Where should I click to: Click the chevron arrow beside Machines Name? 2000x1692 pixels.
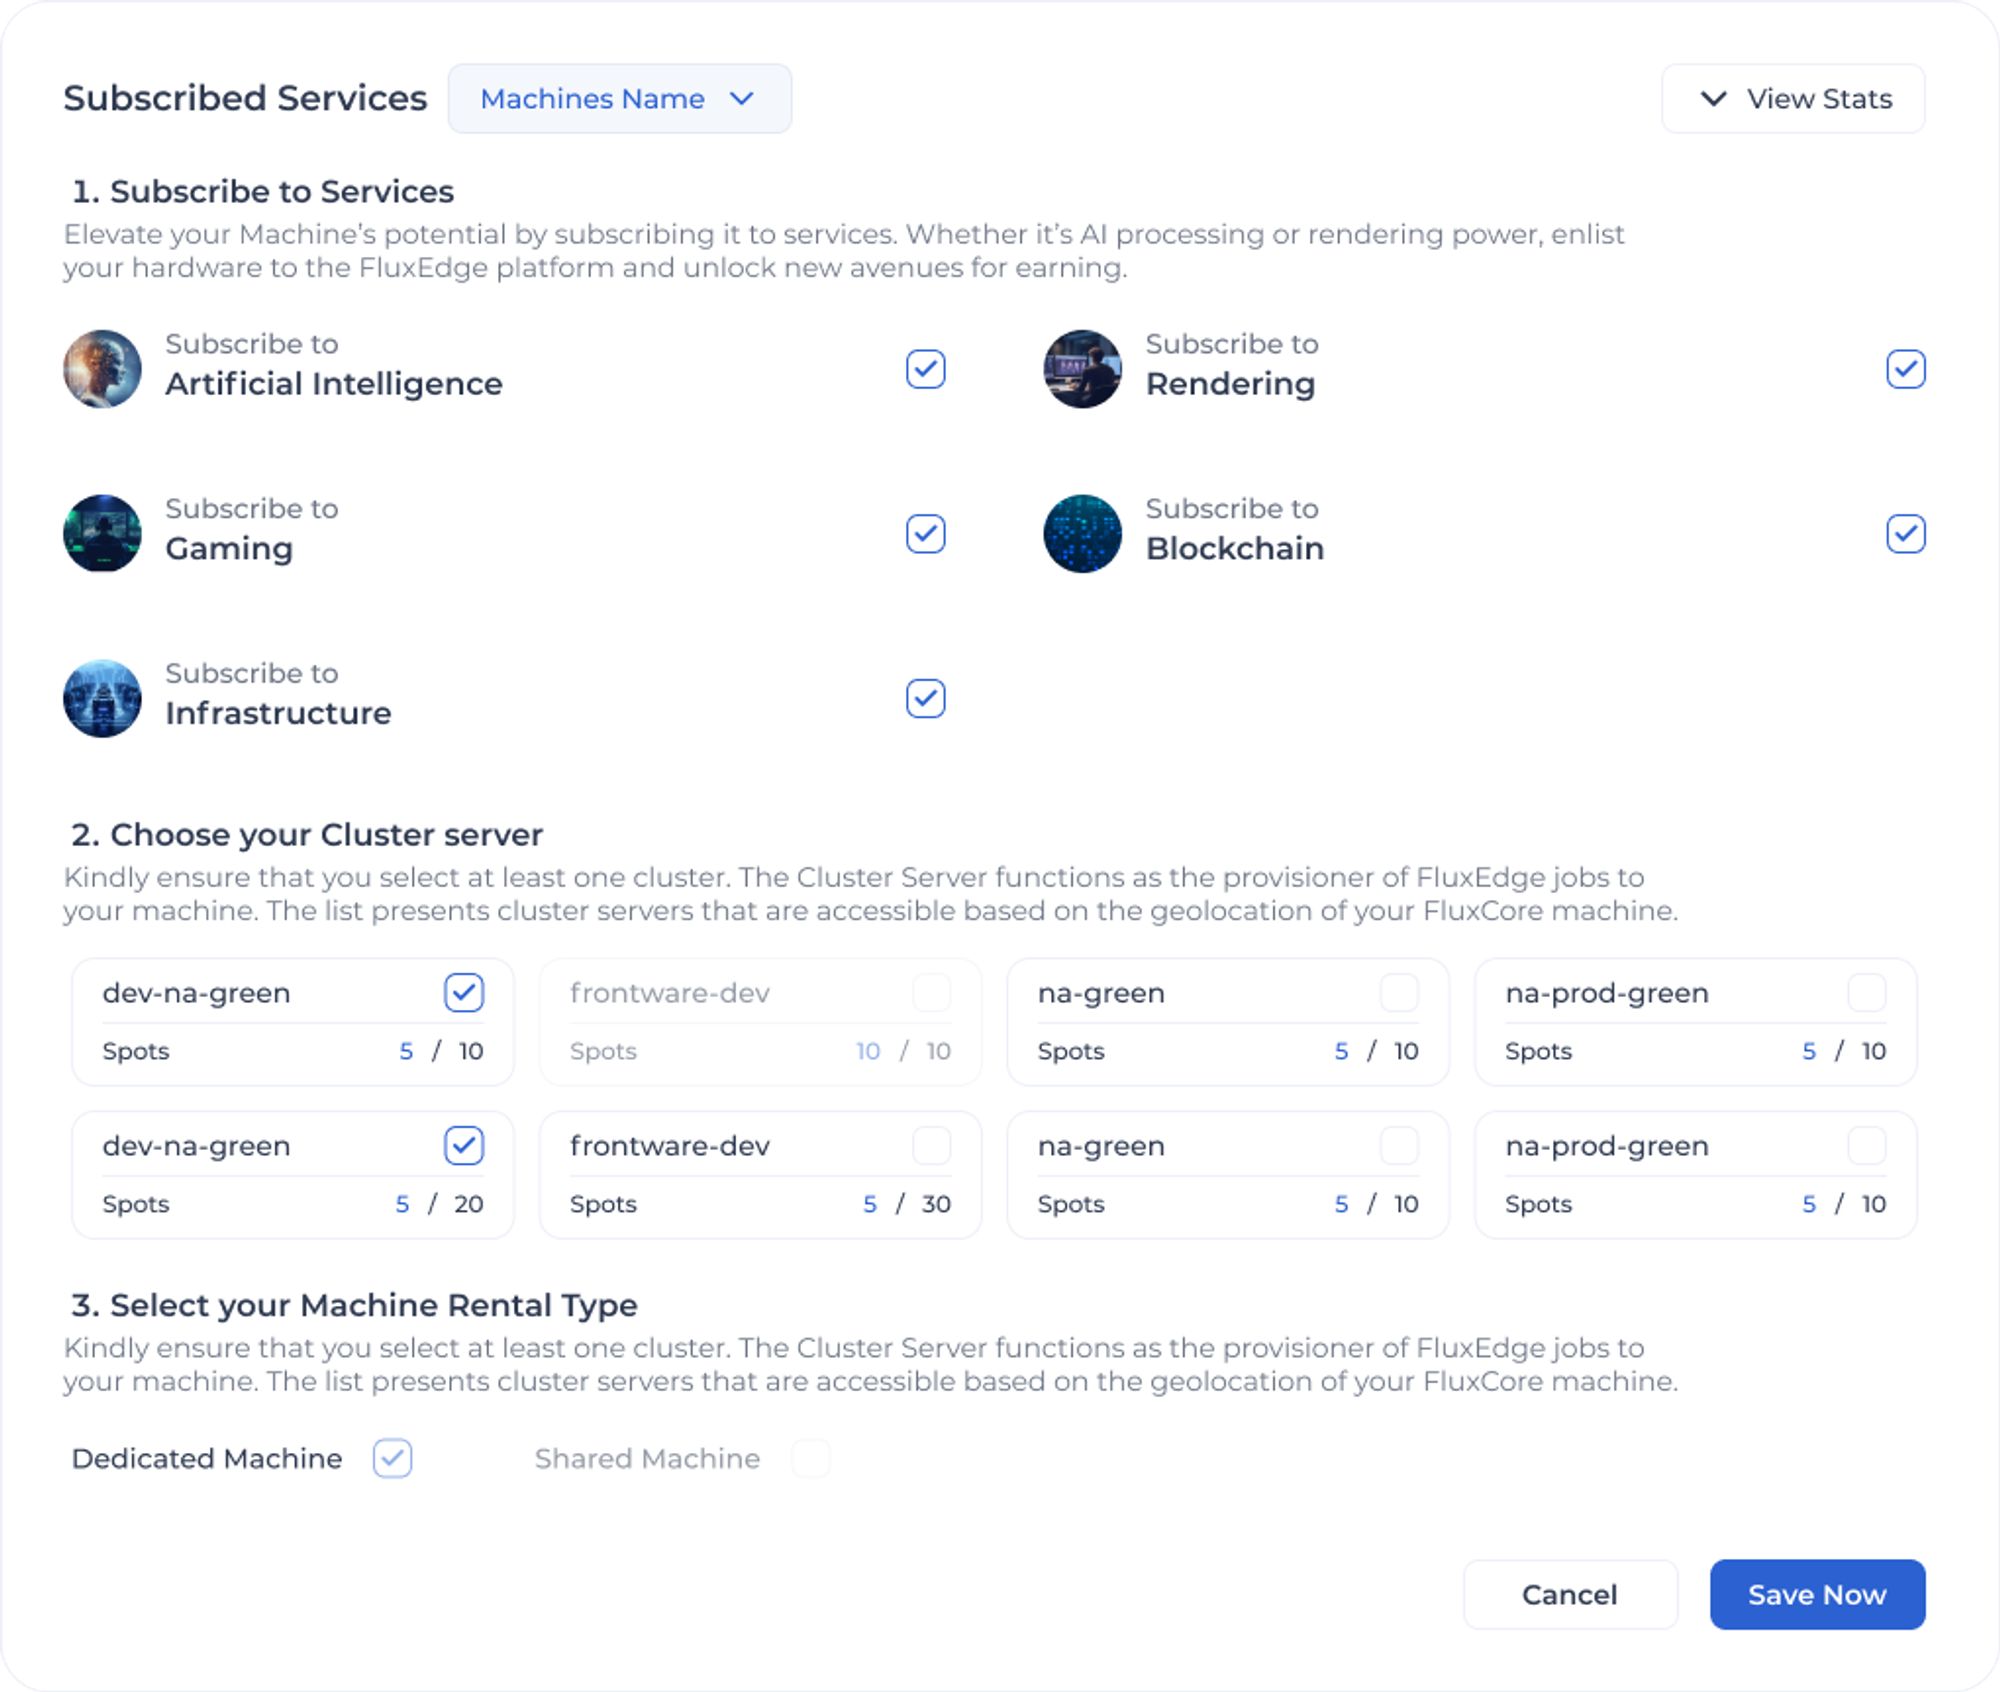click(x=741, y=99)
